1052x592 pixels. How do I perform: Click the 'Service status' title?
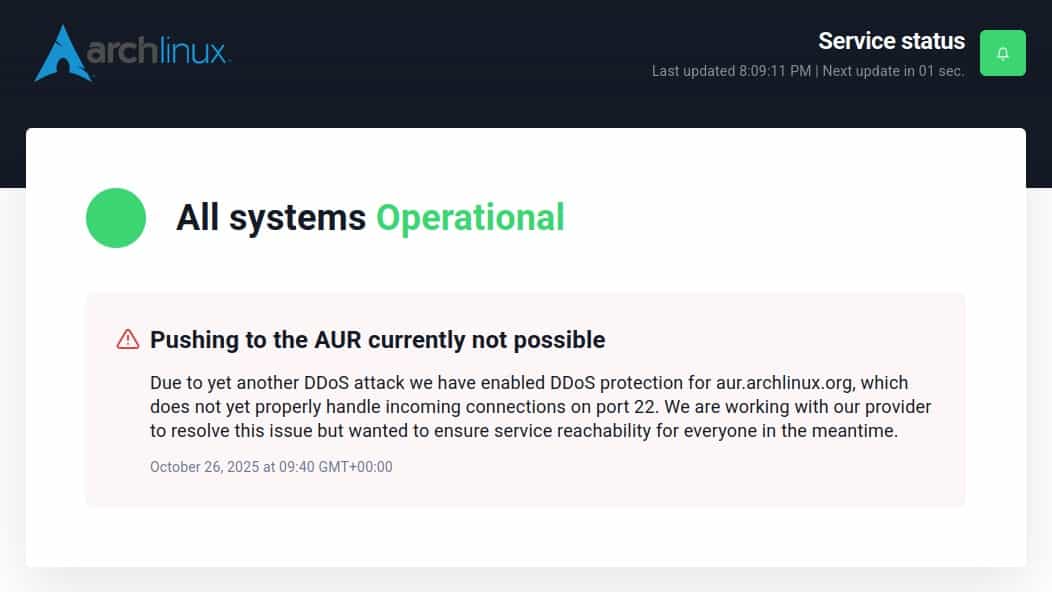point(891,41)
